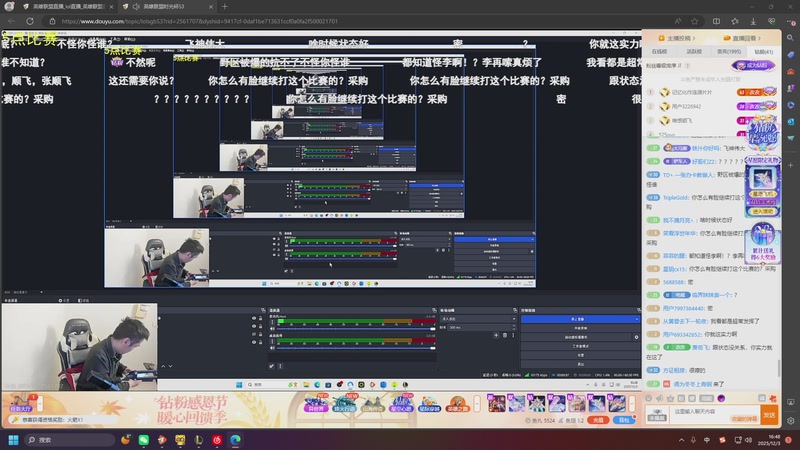Activate the Read aloud icon in address bar
800x450 pixels.
coord(678,21)
